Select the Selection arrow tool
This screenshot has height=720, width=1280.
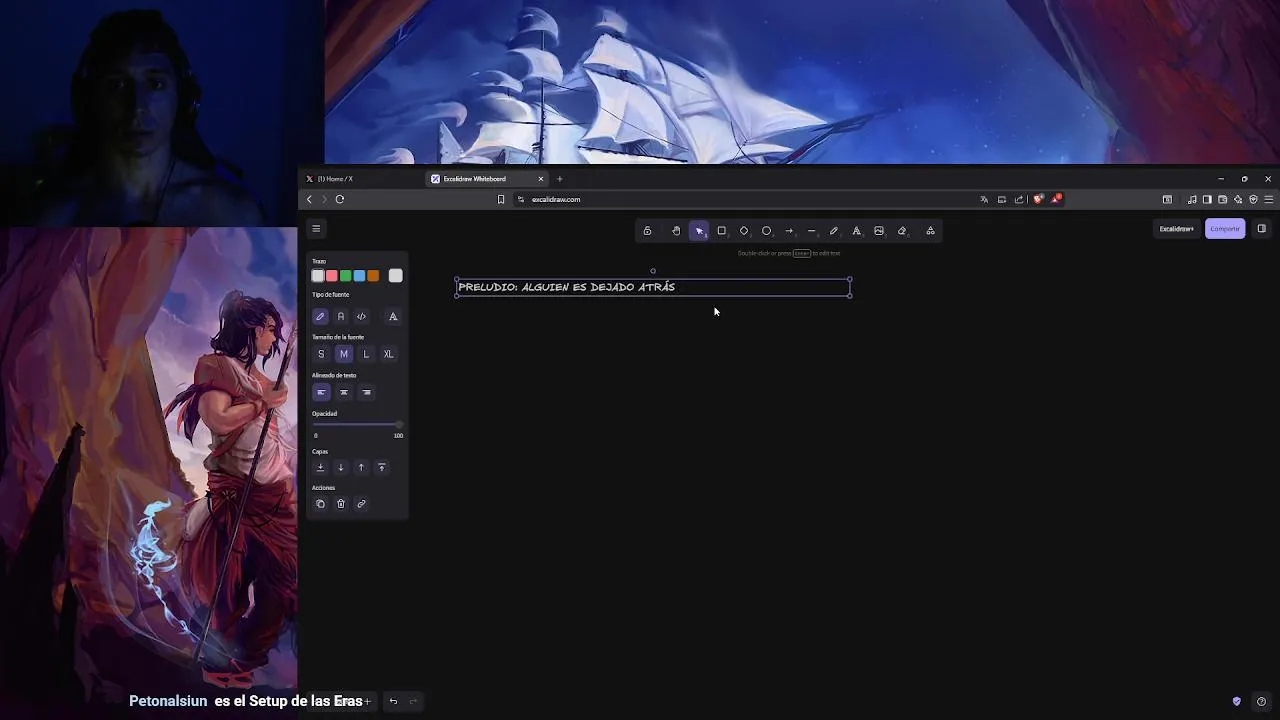point(699,231)
